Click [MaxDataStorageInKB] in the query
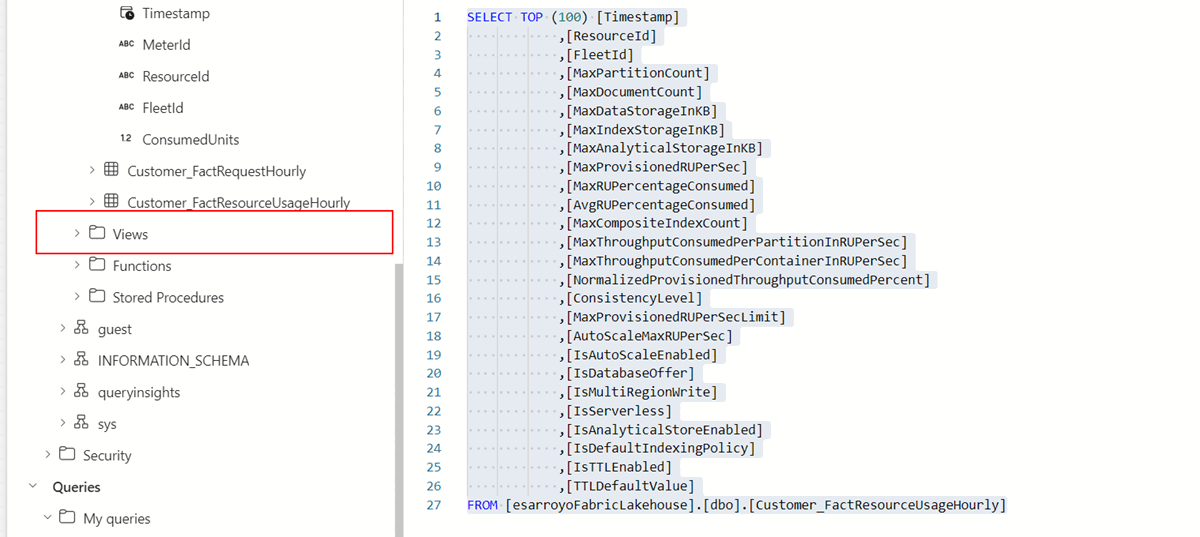Screen dimensions: 1200x537 [x=641, y=111]
